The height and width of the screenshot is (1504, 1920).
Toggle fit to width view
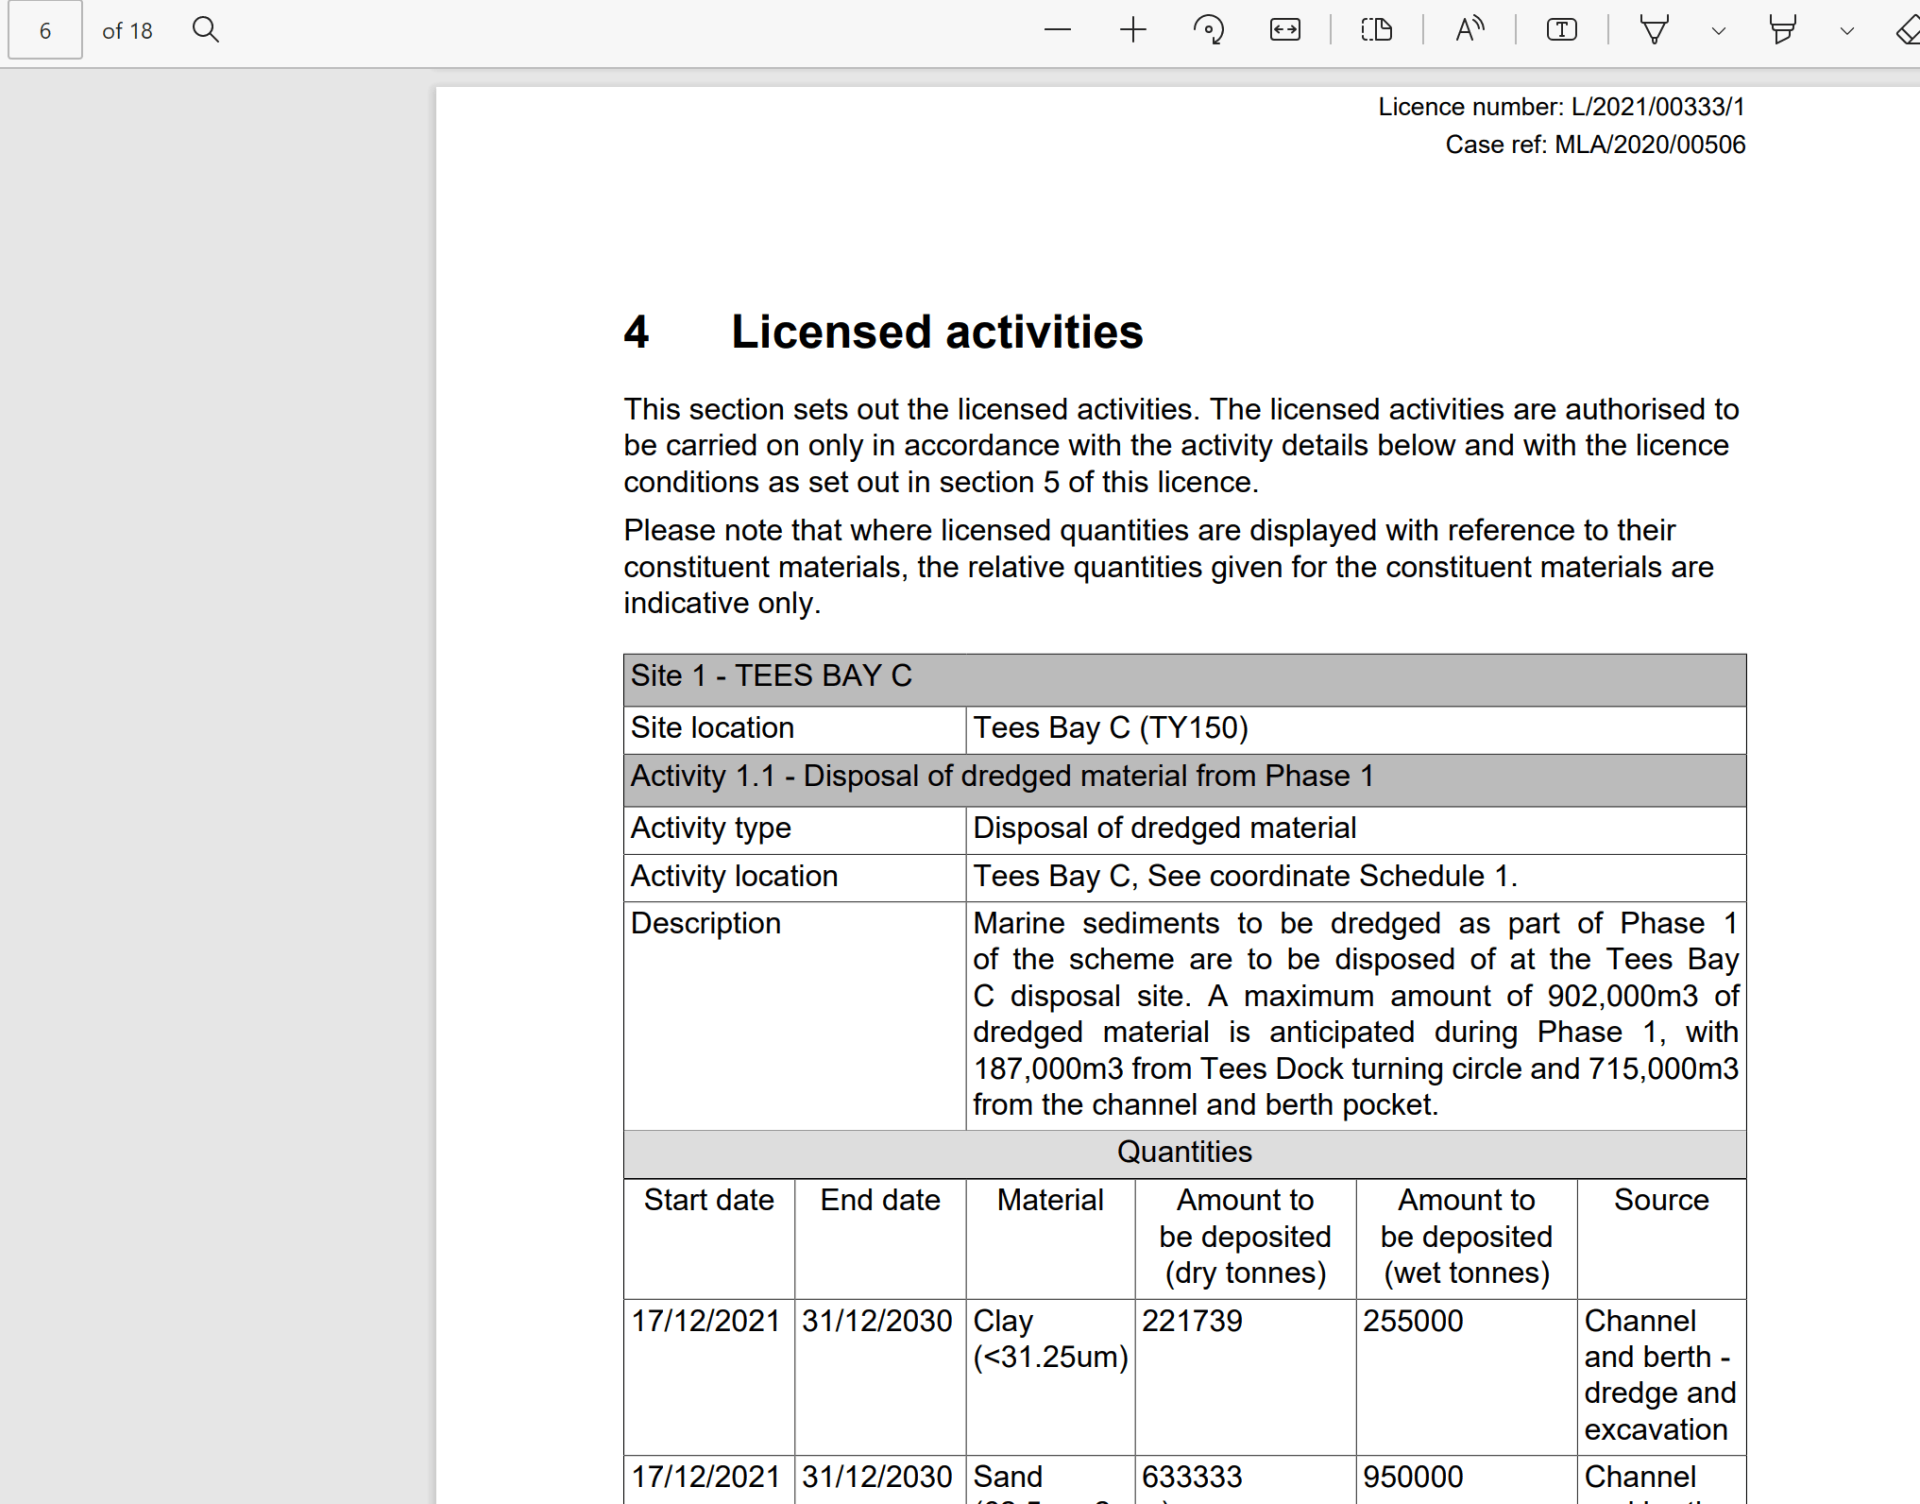pyautogui.click(x=1285, y=30)
